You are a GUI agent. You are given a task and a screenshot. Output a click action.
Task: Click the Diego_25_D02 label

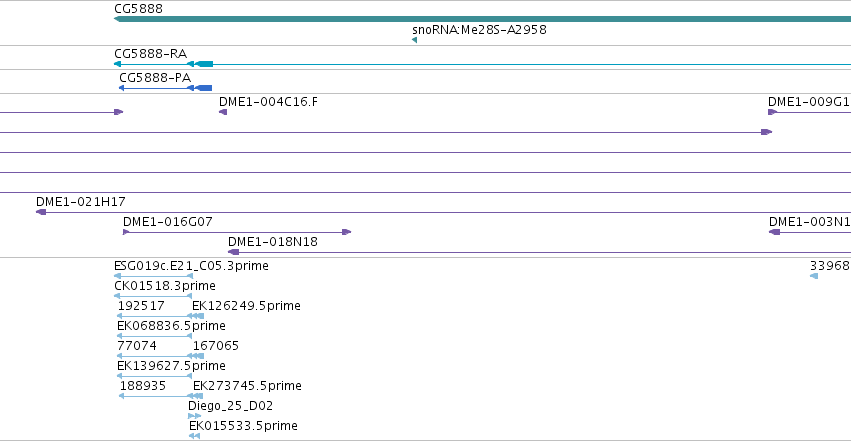coord(231,406)
